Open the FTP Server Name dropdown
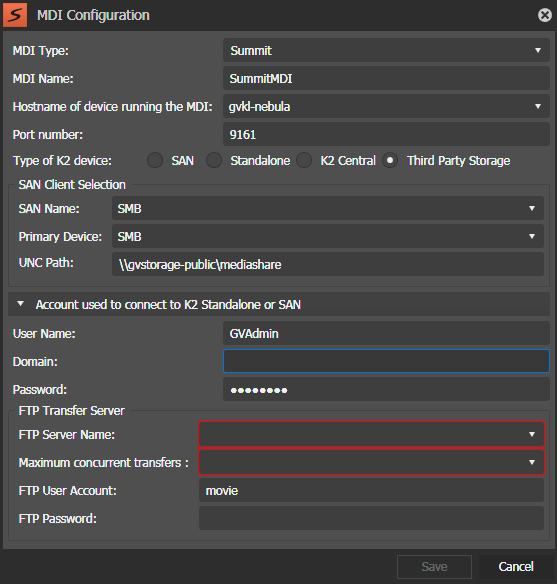The image size is (557, 584). (x=372, y=434)
